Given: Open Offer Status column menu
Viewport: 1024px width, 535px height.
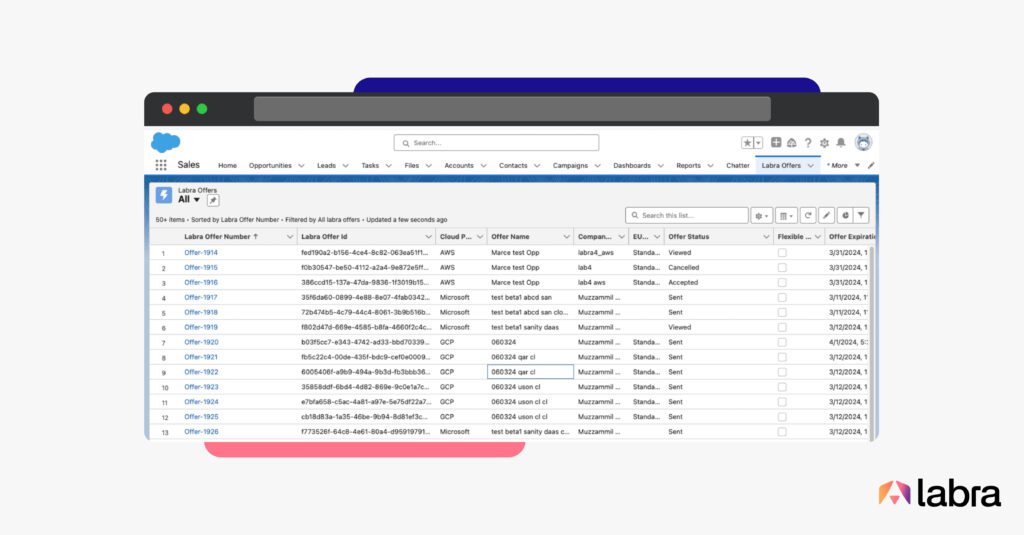Looking at the screenshot, I should (766, 237).
